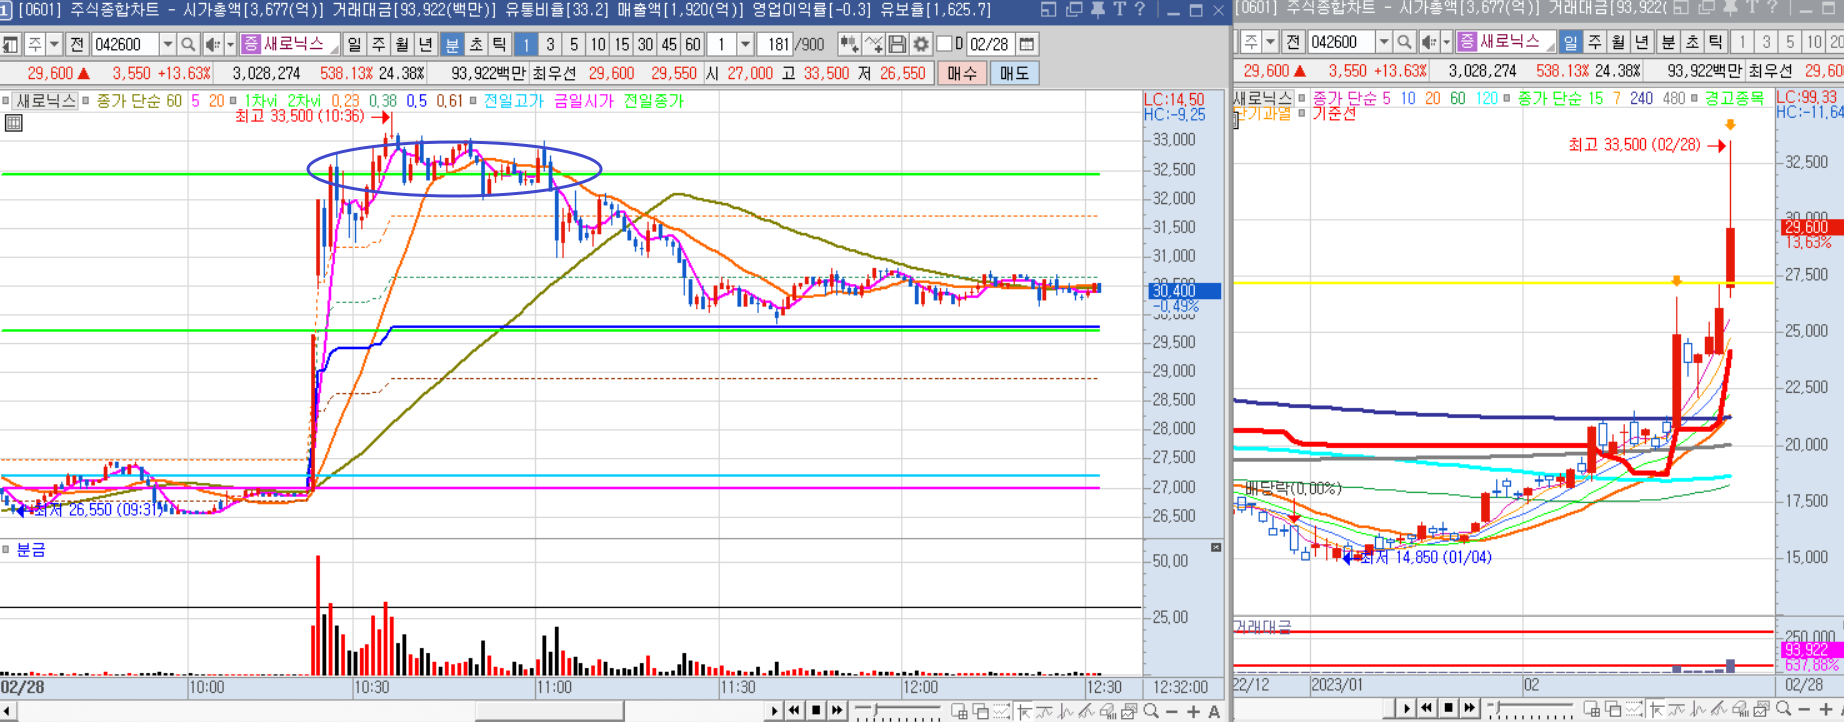Image resolution: width=1844 pixels, height=722 pixels.
Task: Open the stock code 042600 dropdown, right chart
Action: click(x=1383, y=42)
